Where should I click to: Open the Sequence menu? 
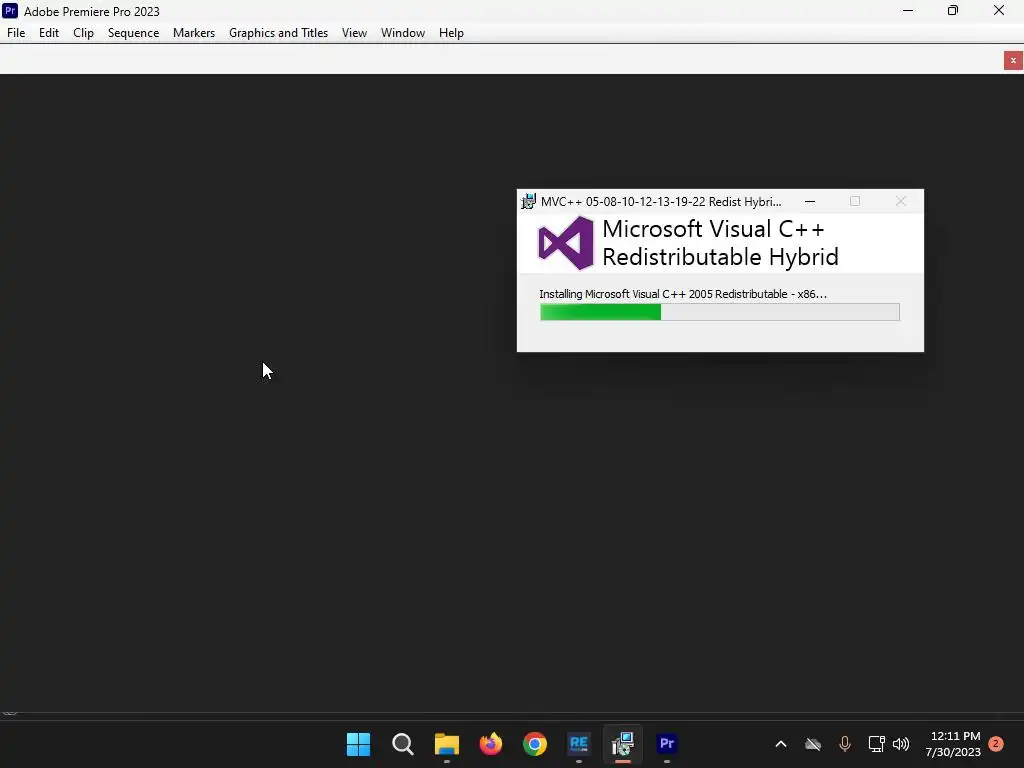point(133,33)
